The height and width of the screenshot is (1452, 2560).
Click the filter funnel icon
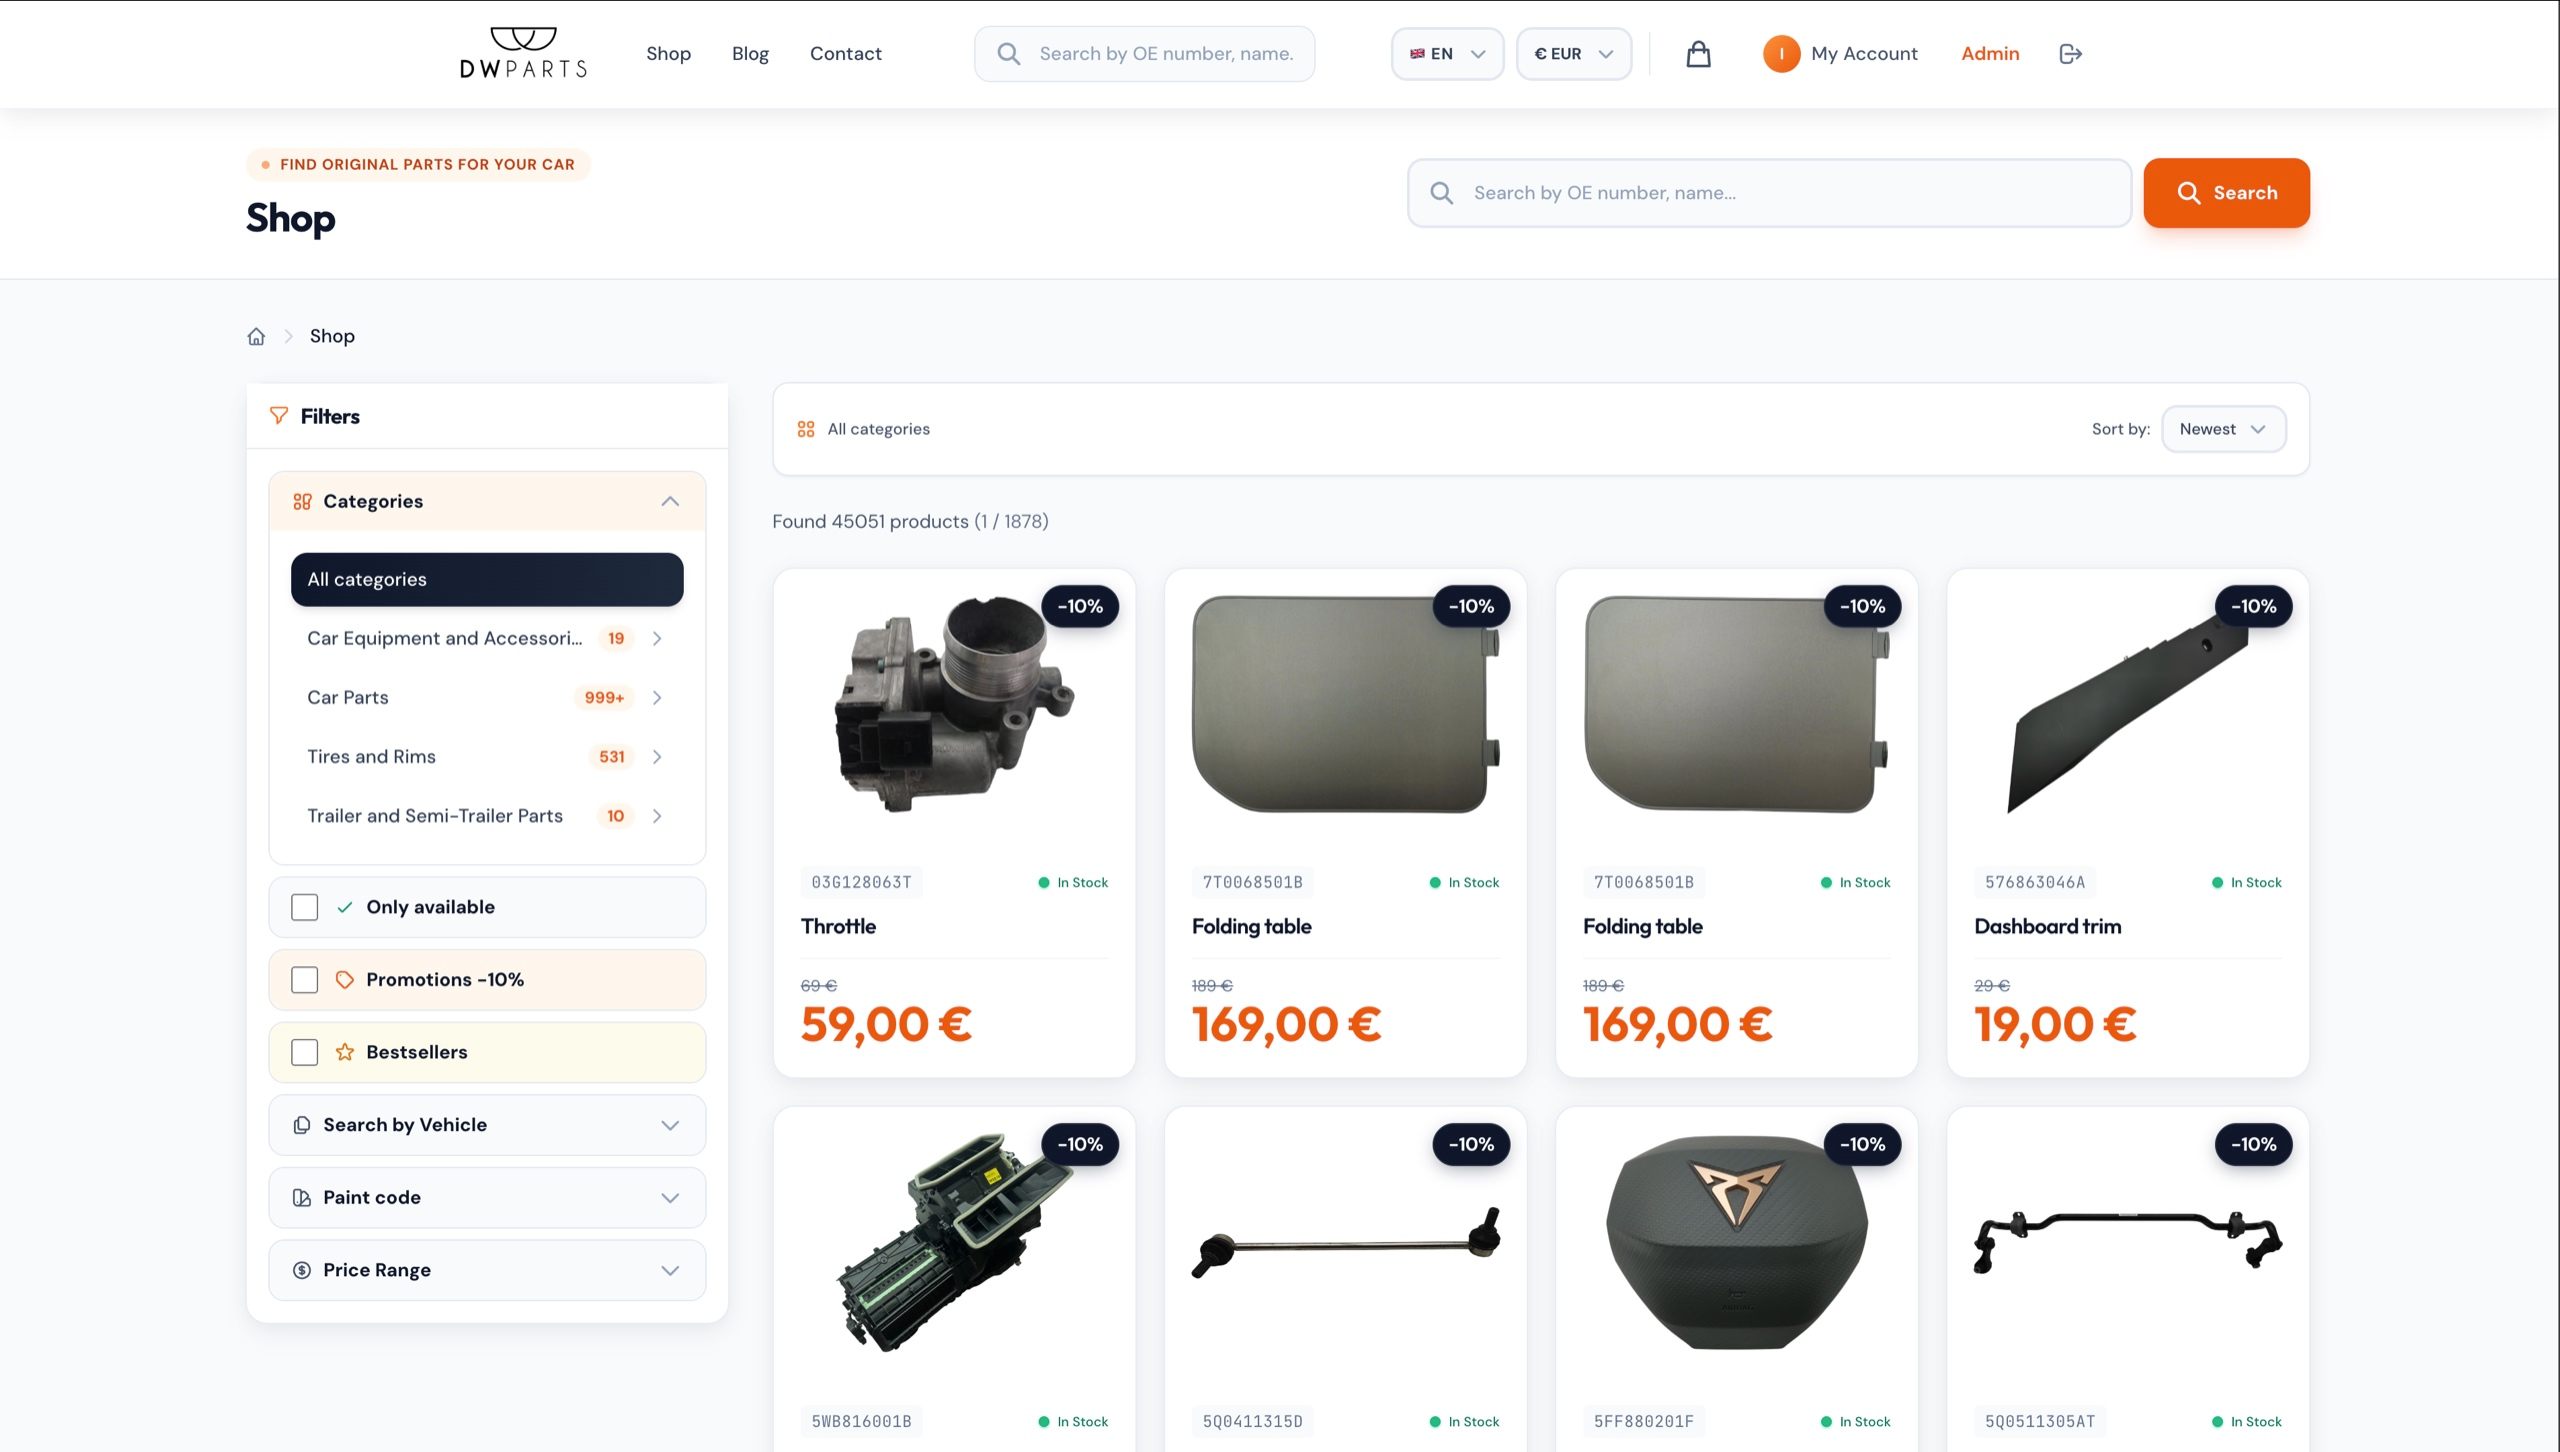coord(279,416)
